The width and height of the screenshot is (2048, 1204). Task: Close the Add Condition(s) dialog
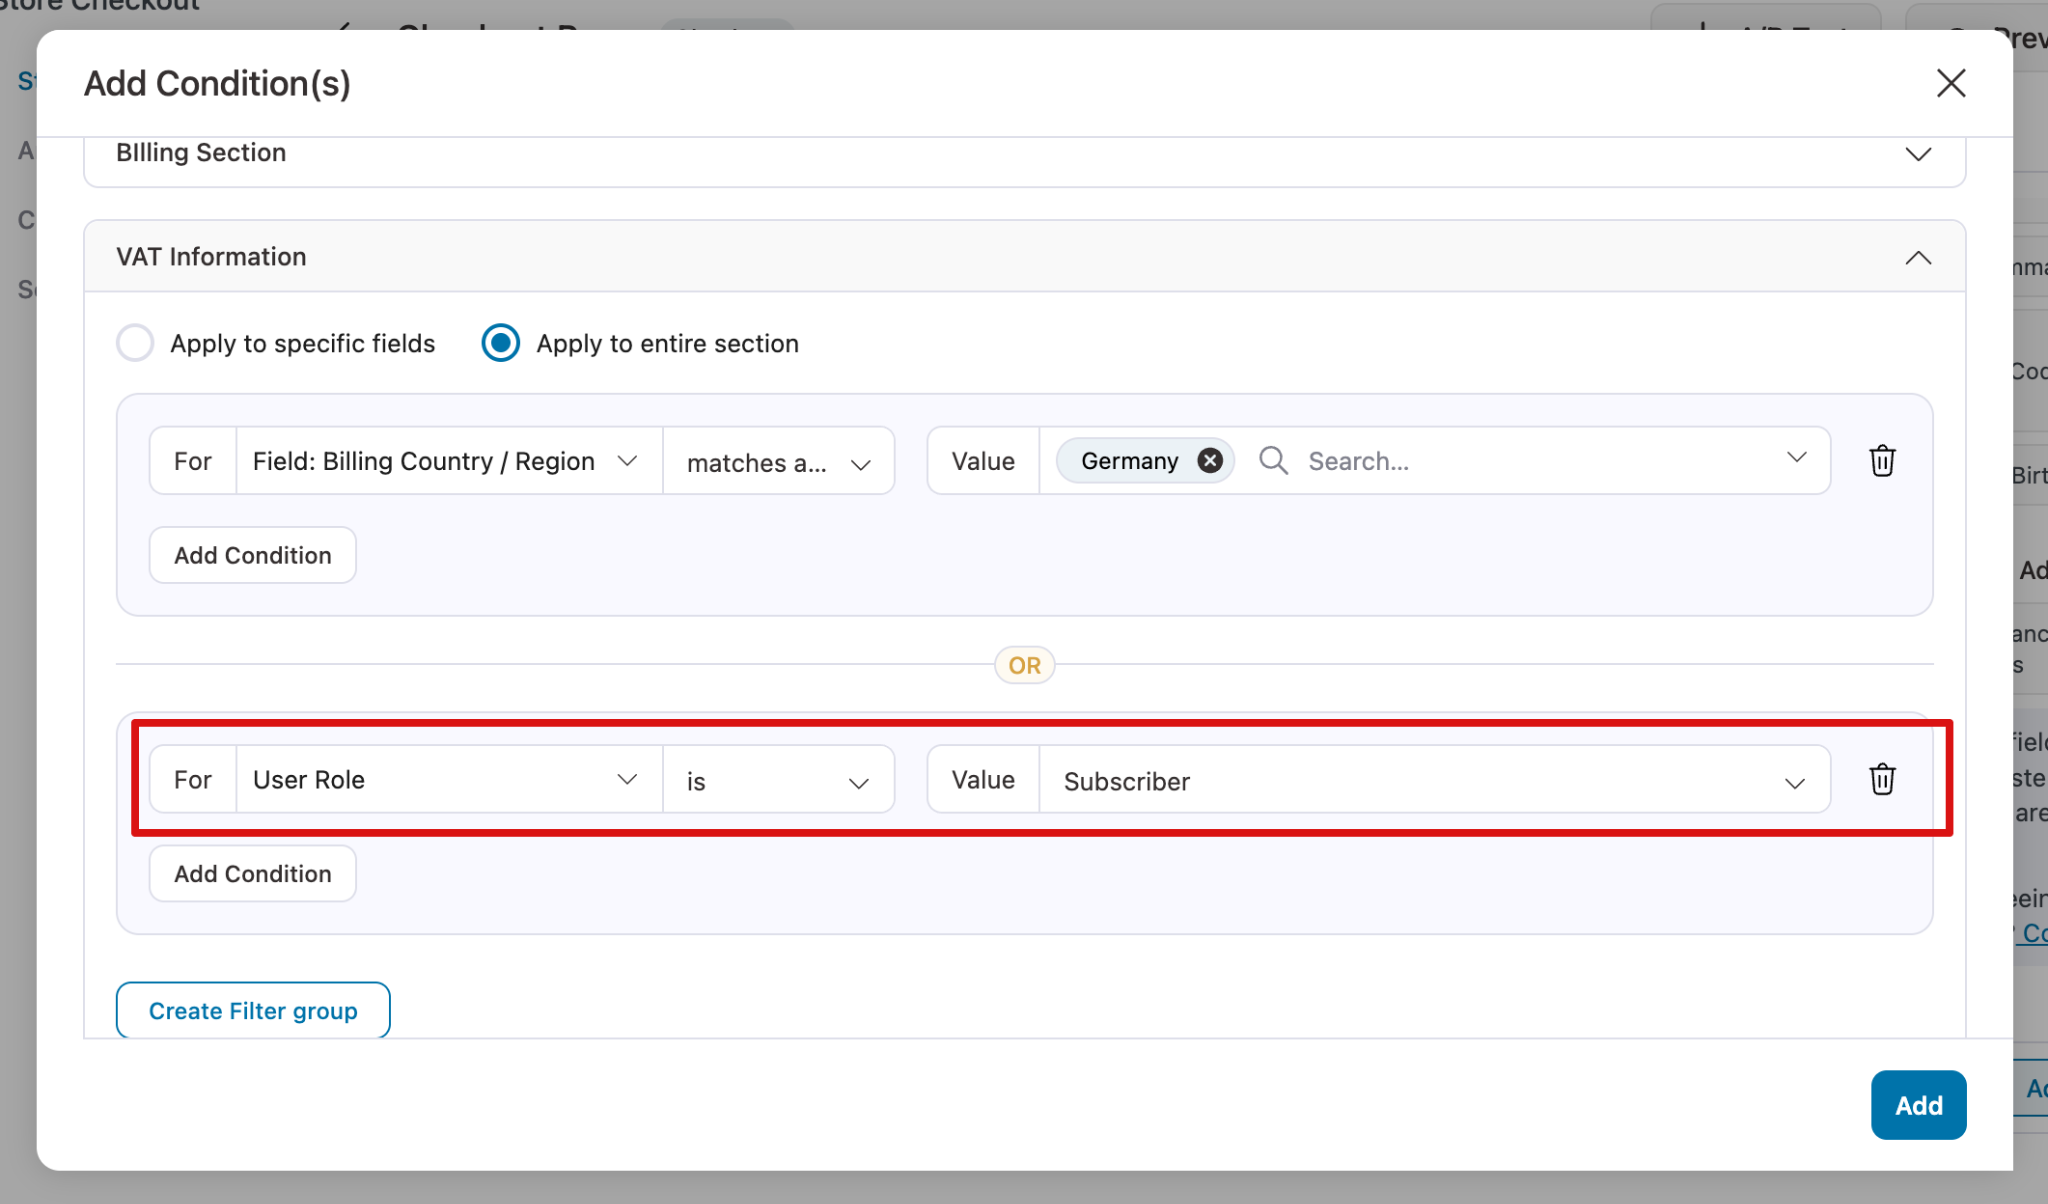pos(1949,84)
